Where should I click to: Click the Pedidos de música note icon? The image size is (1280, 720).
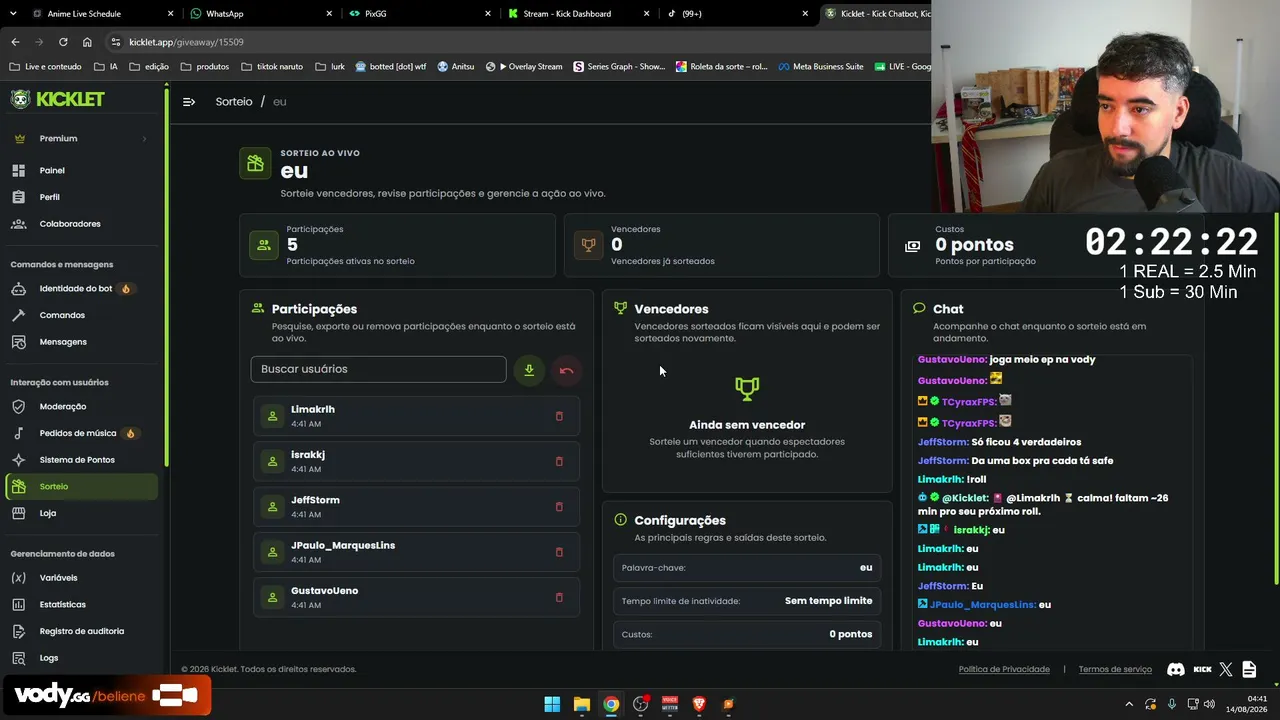click(x=18, y=434)
